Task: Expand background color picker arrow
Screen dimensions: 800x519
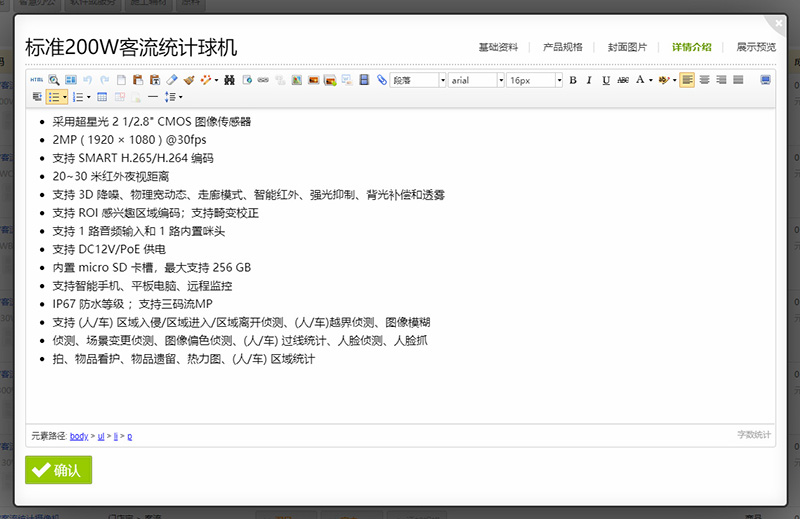Action: (x=674, y=80)
